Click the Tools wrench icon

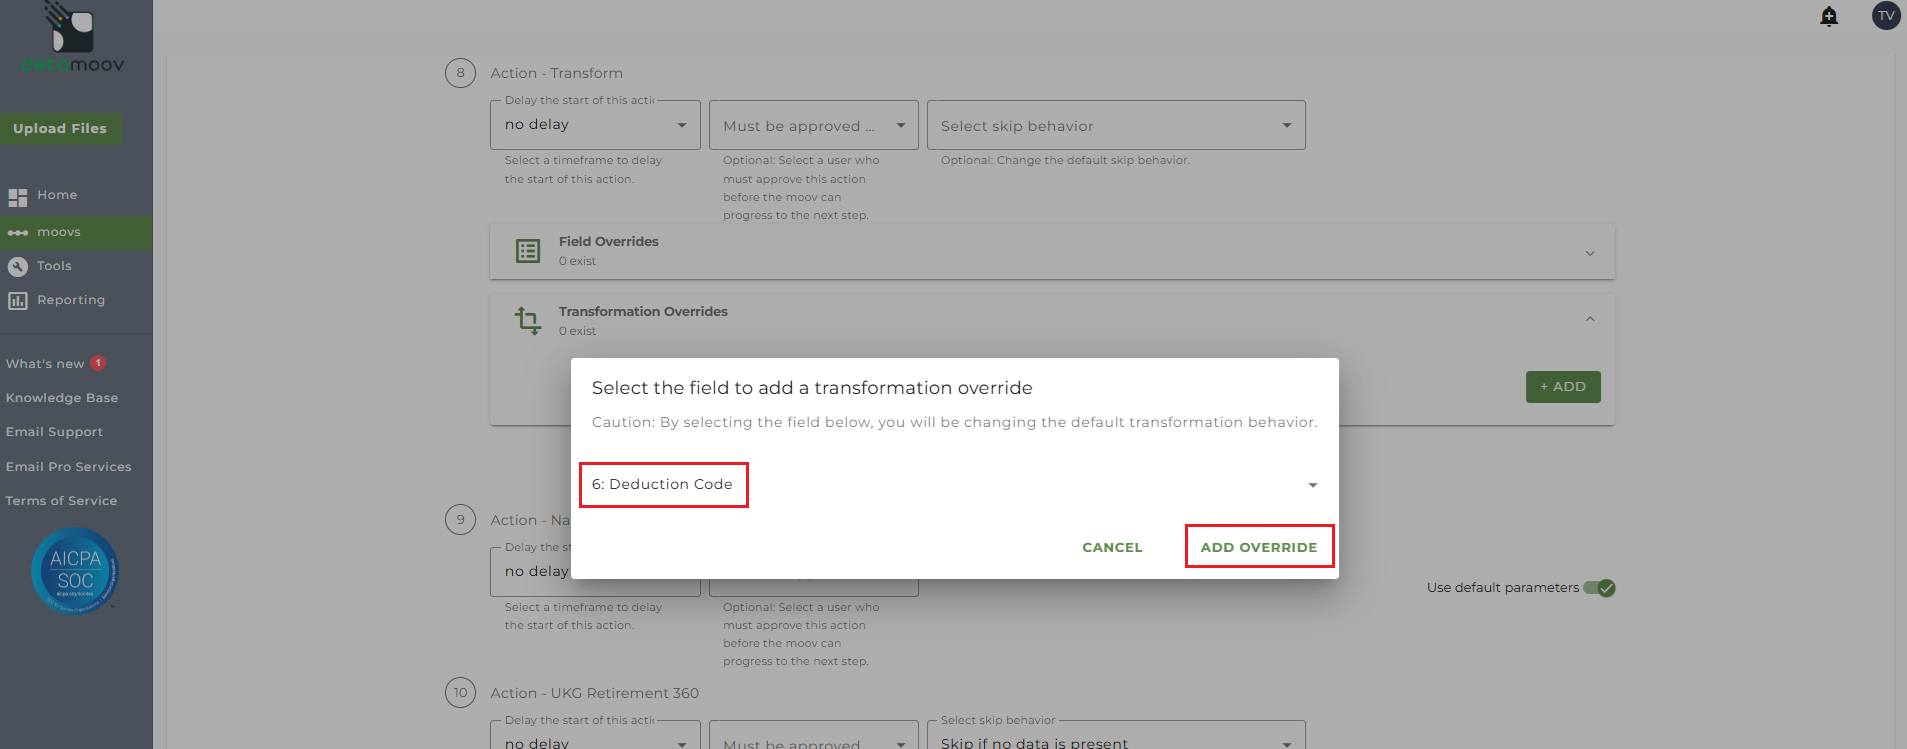click(x=18, y=267)
